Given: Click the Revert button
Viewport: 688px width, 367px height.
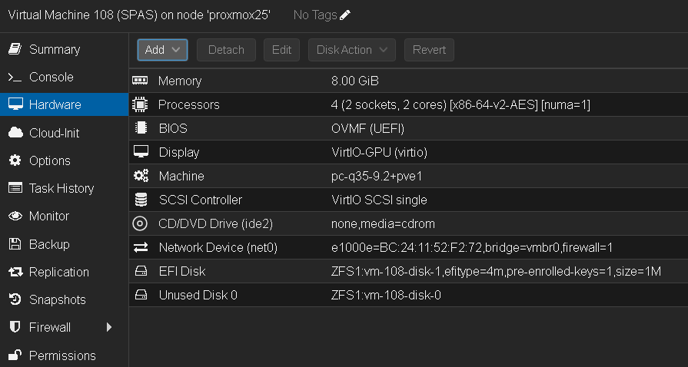Looking at the screenshot, I should pyautogui.click(x=429, y=50).
